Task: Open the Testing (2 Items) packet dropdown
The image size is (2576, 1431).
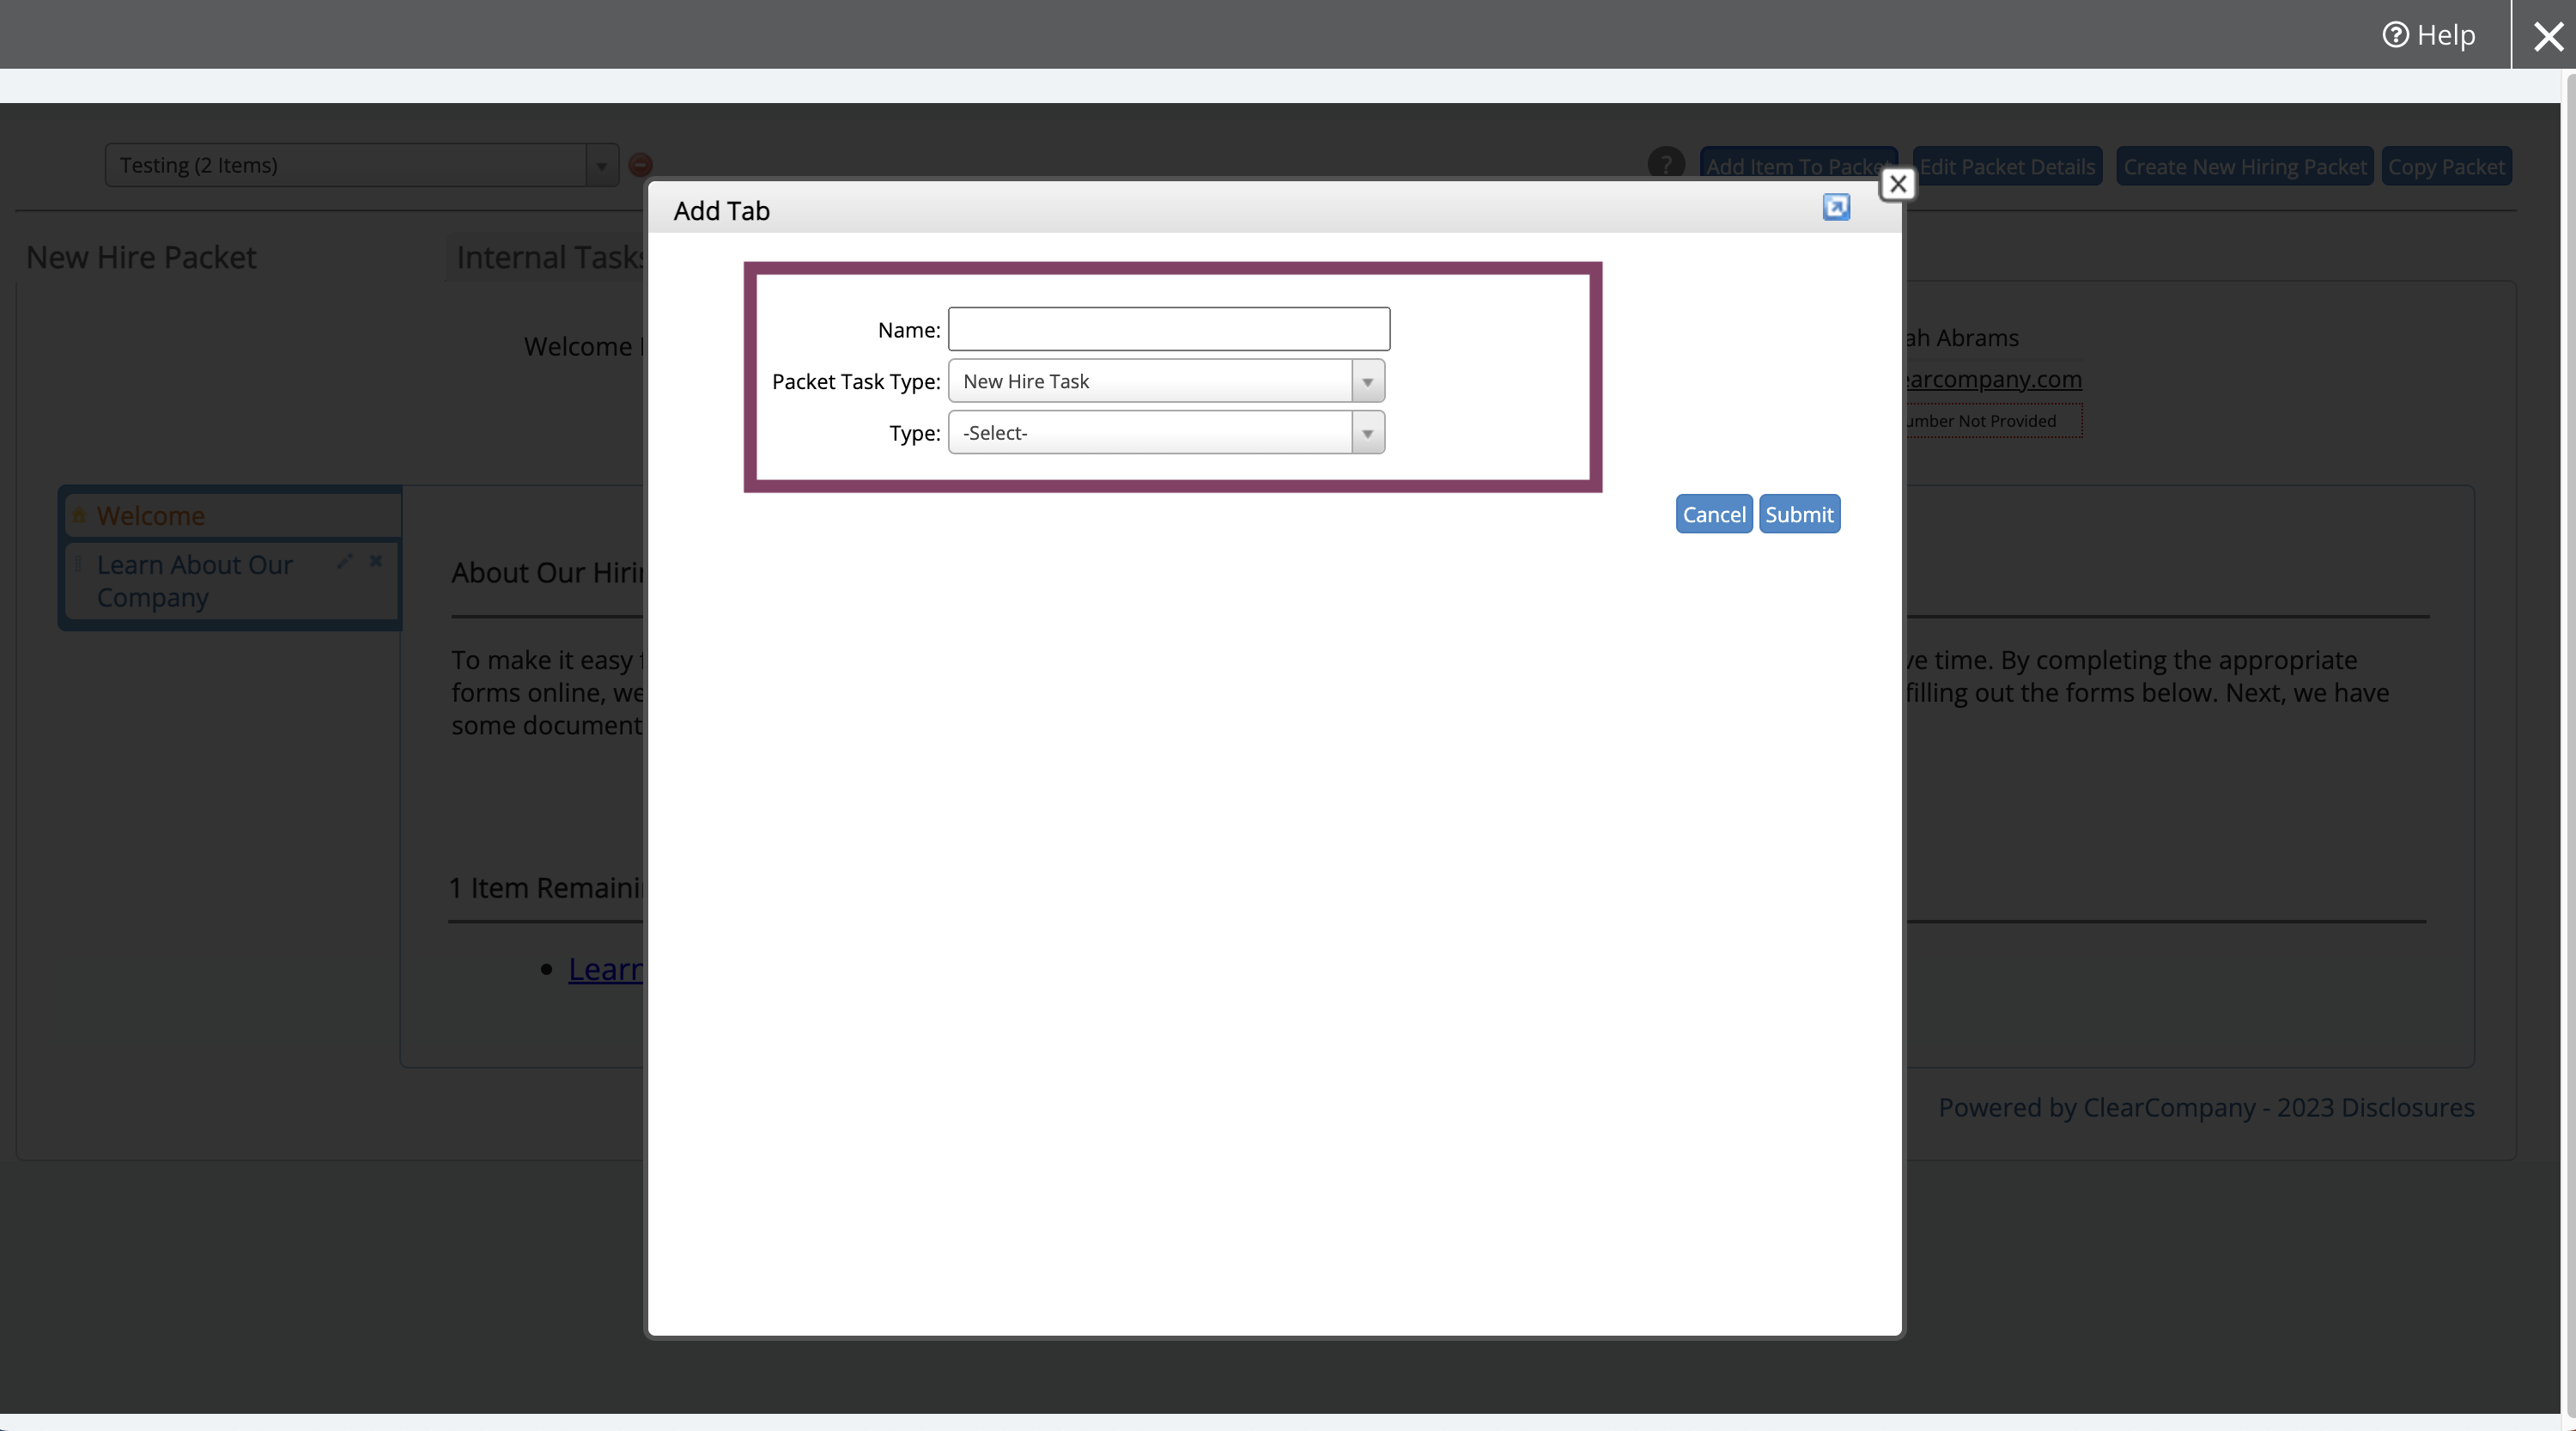Action: pos(361,165)
